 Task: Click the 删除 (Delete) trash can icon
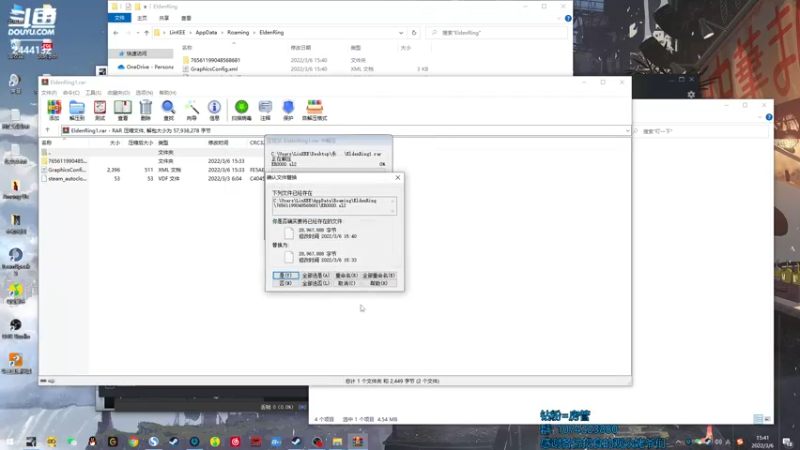click(x=146, y=110)
